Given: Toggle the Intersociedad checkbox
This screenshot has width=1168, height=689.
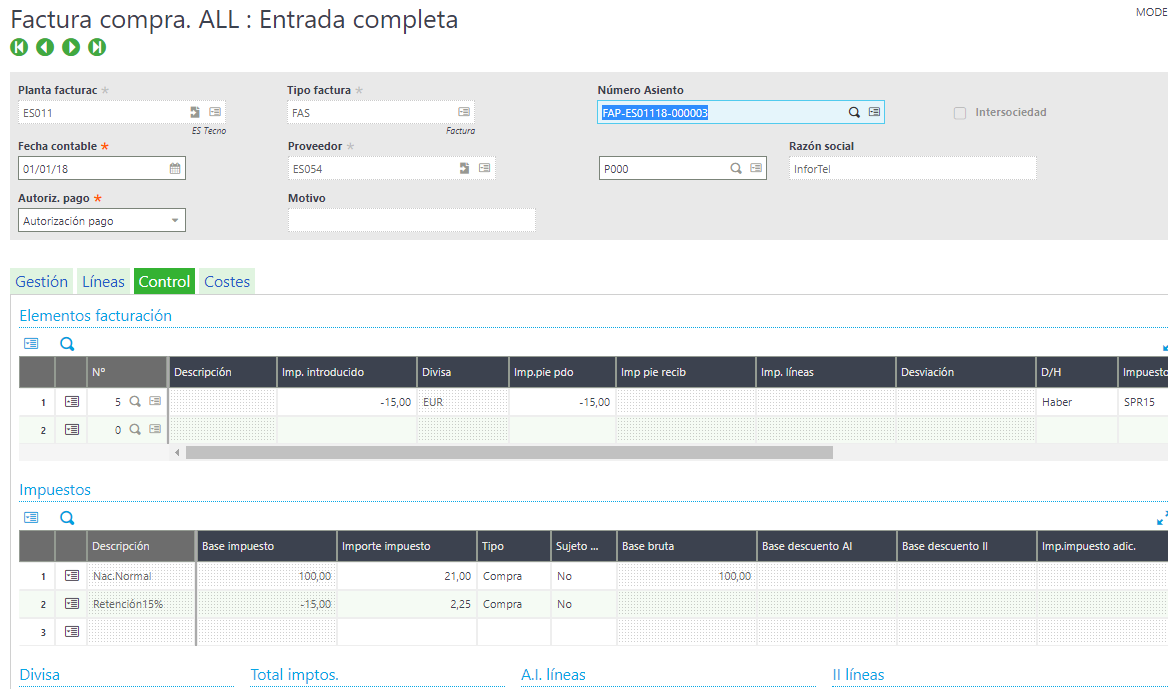Looking at the screenshot, I should pyautogui.click(x=960, y=113).
